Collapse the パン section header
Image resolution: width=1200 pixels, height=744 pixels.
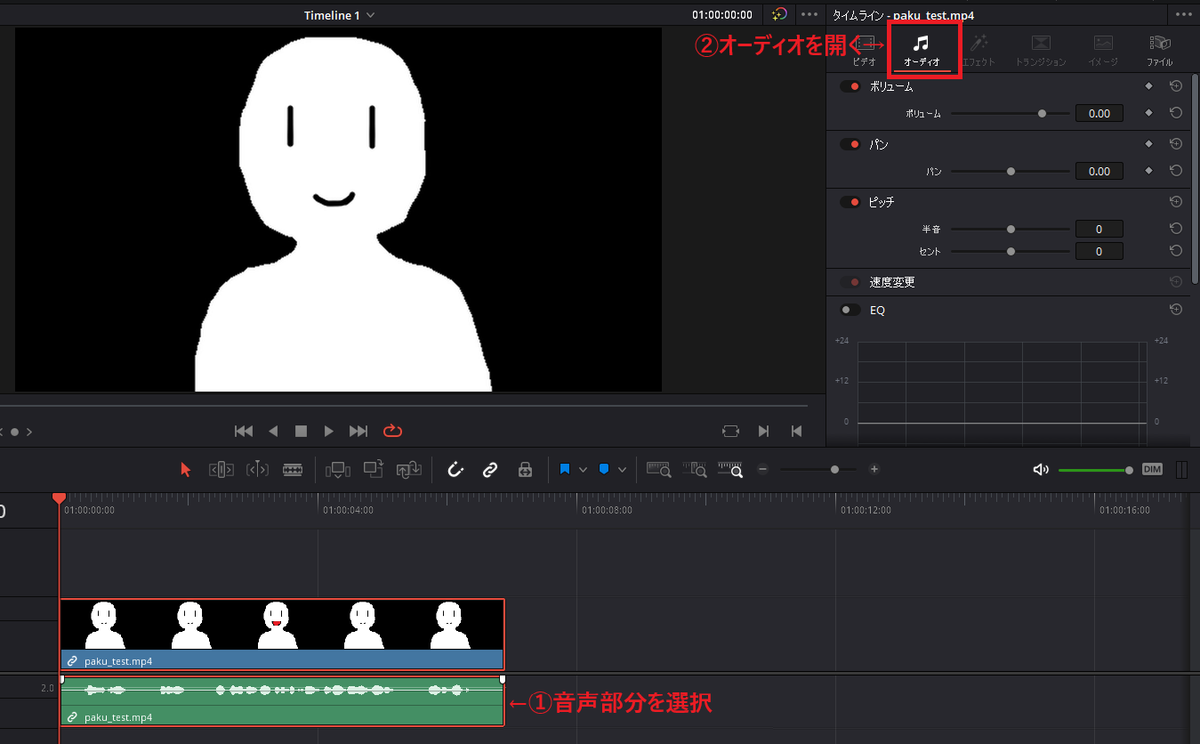[879, 145]
